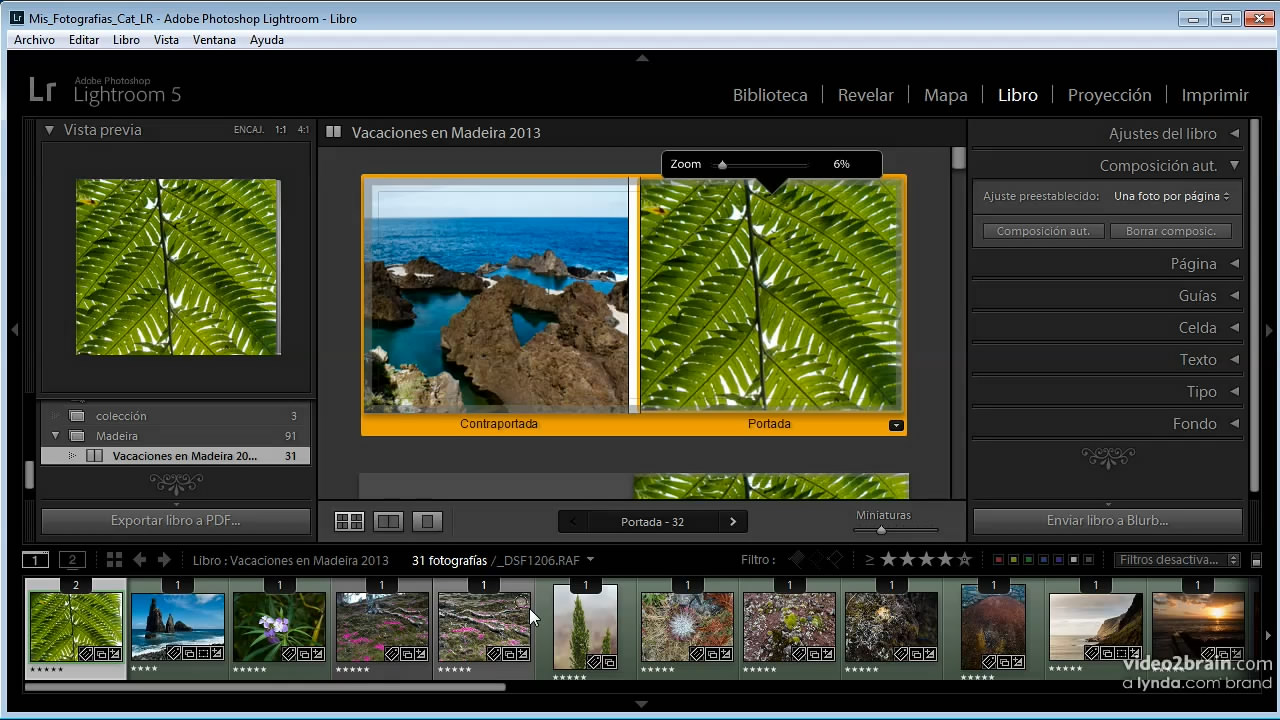Open Biblioteca module
1280x720 pixels.
(770, 95)
